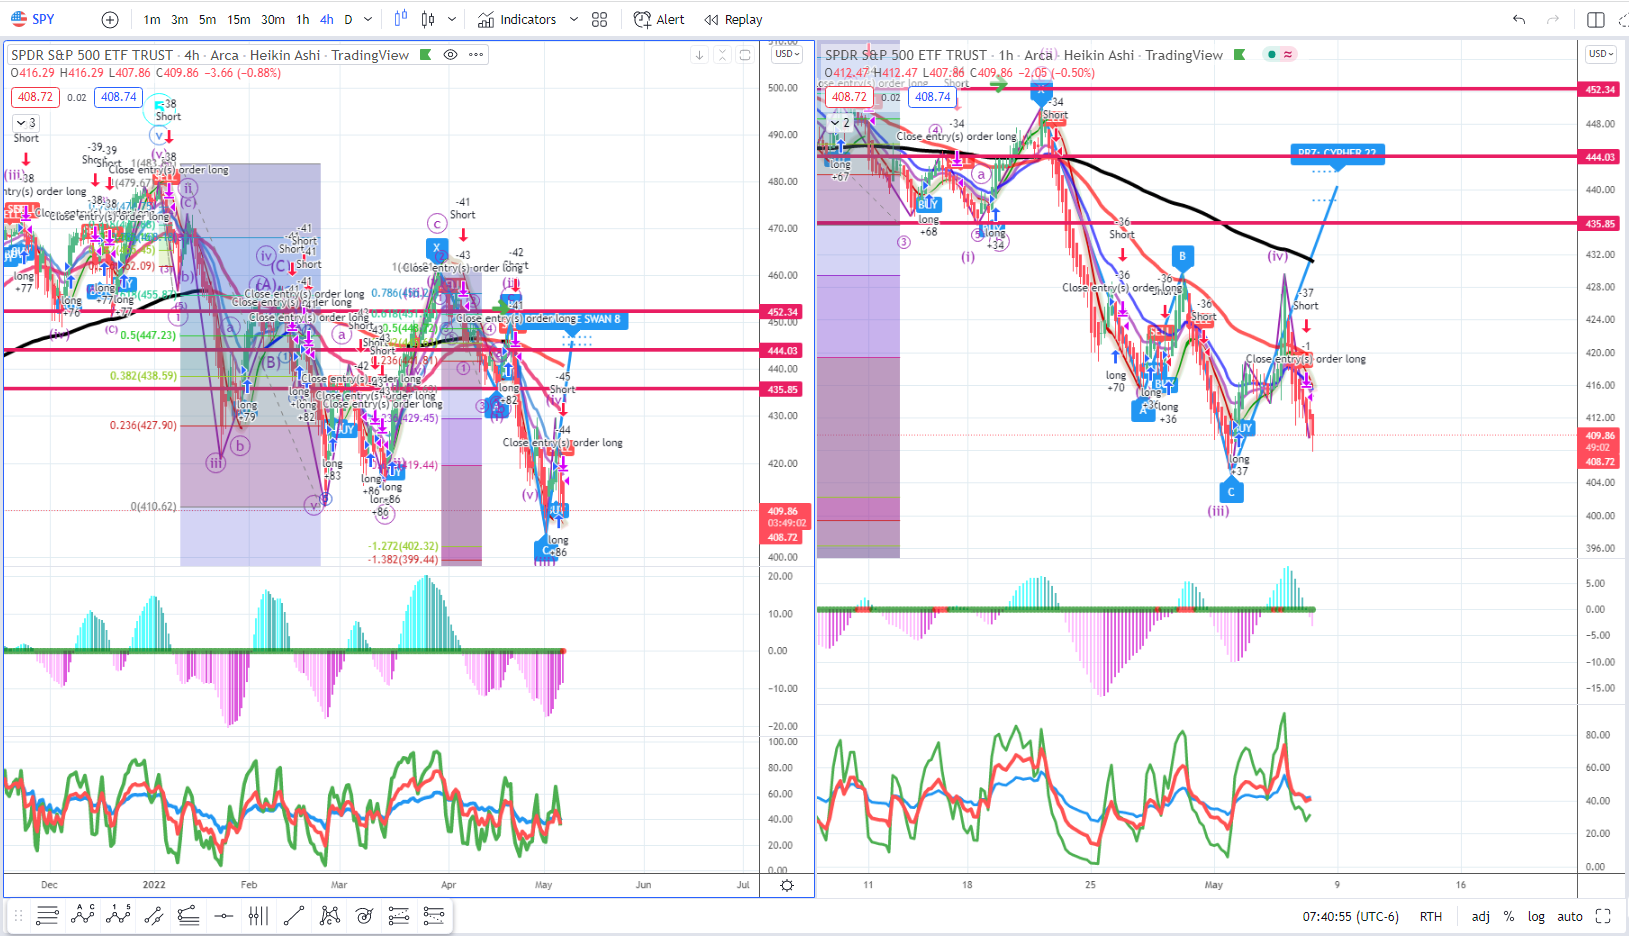The width and height of the screenshot is (1629, 936).
Task: Select the 5m timeframe
Action: click(x=207, y=20)
